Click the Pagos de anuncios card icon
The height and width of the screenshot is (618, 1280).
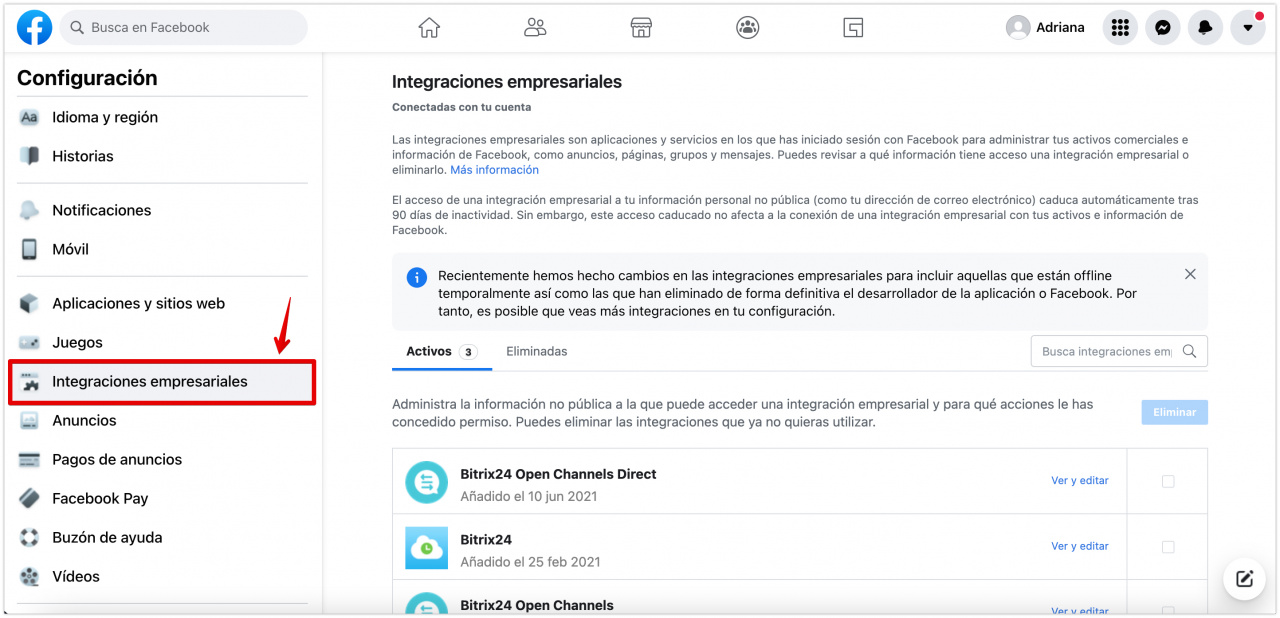click(29, 459)
